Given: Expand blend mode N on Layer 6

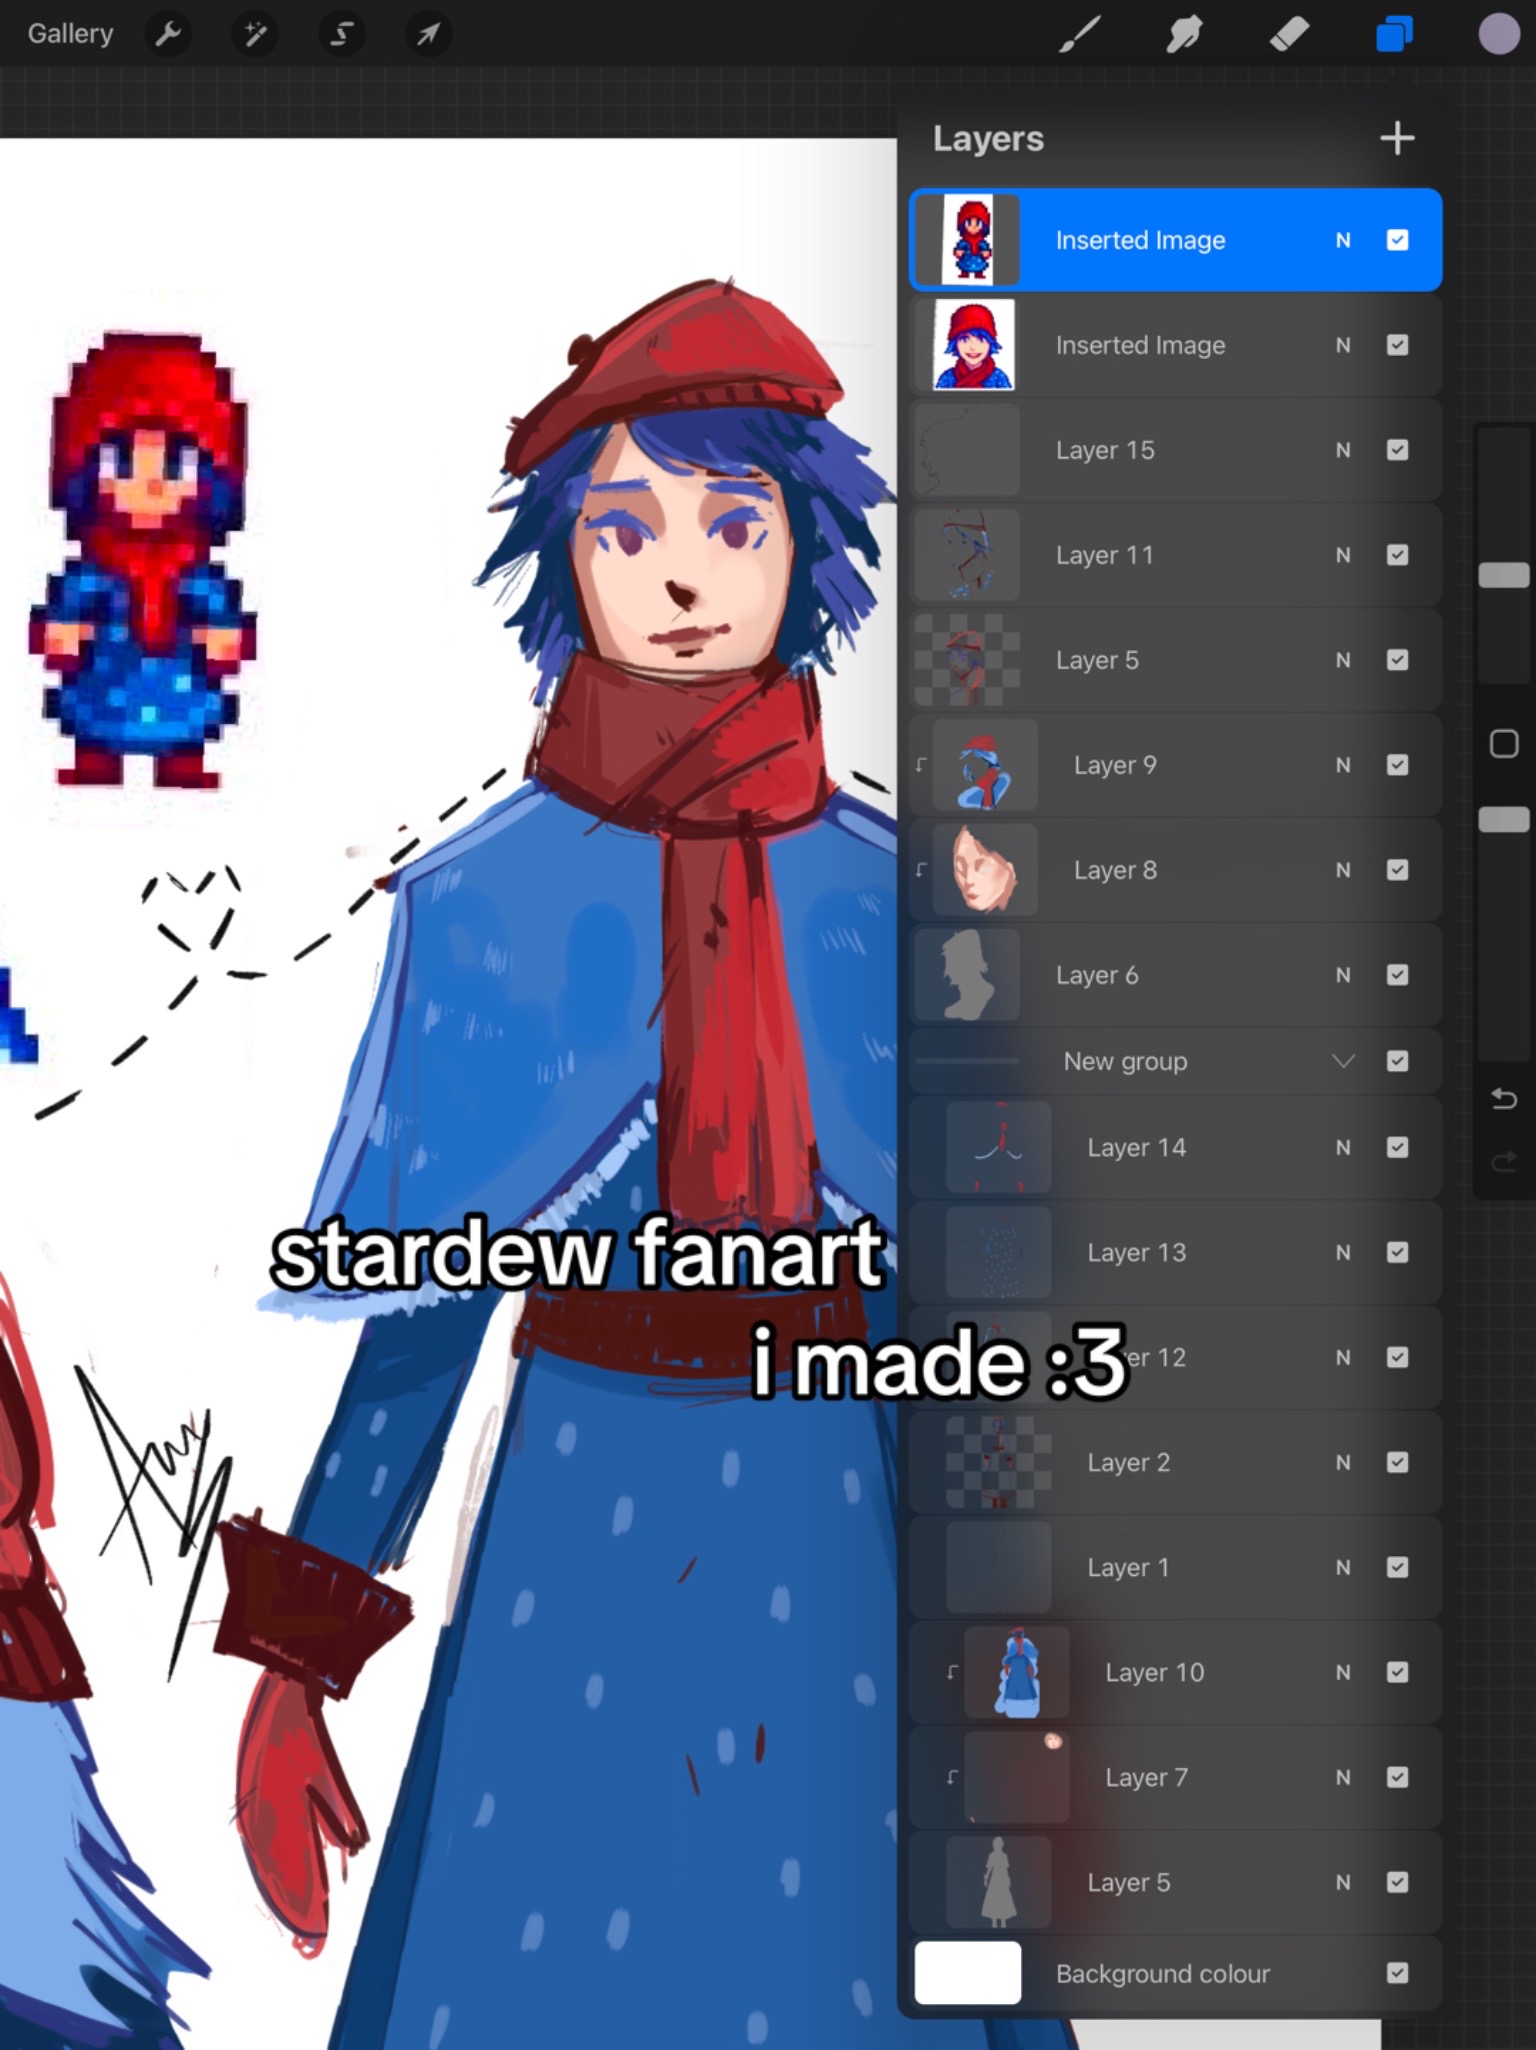Looking at the screenshot, I should (1343, 975).
